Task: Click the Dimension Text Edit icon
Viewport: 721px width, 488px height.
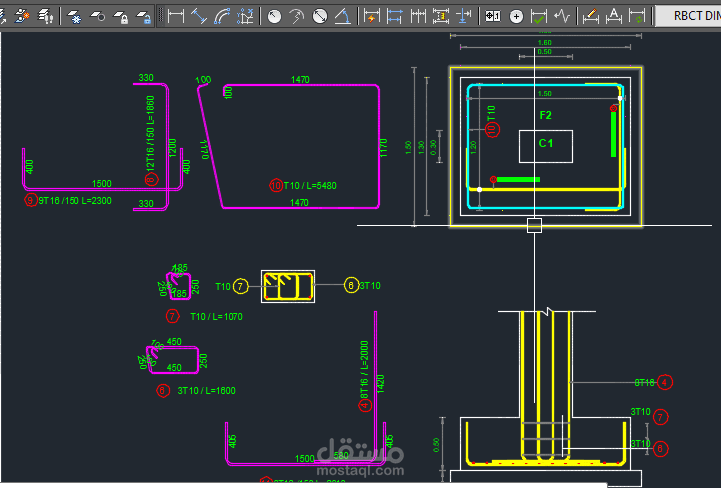Action: pos(614,16)
